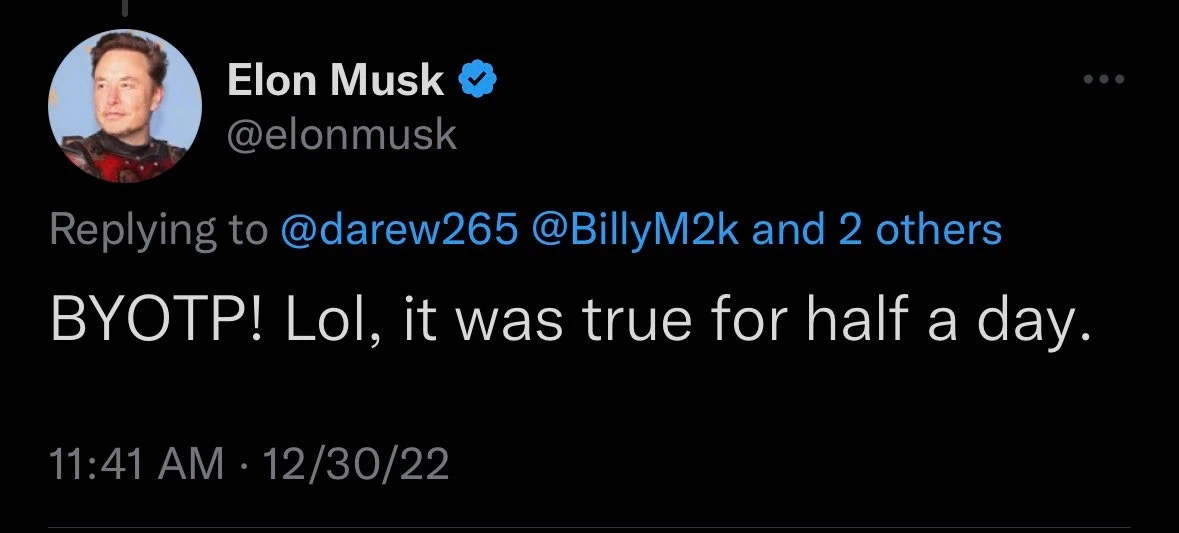Show the "and 2 others" recipients
Viewport: 1179px width, 533px height.
coord(876,230)
